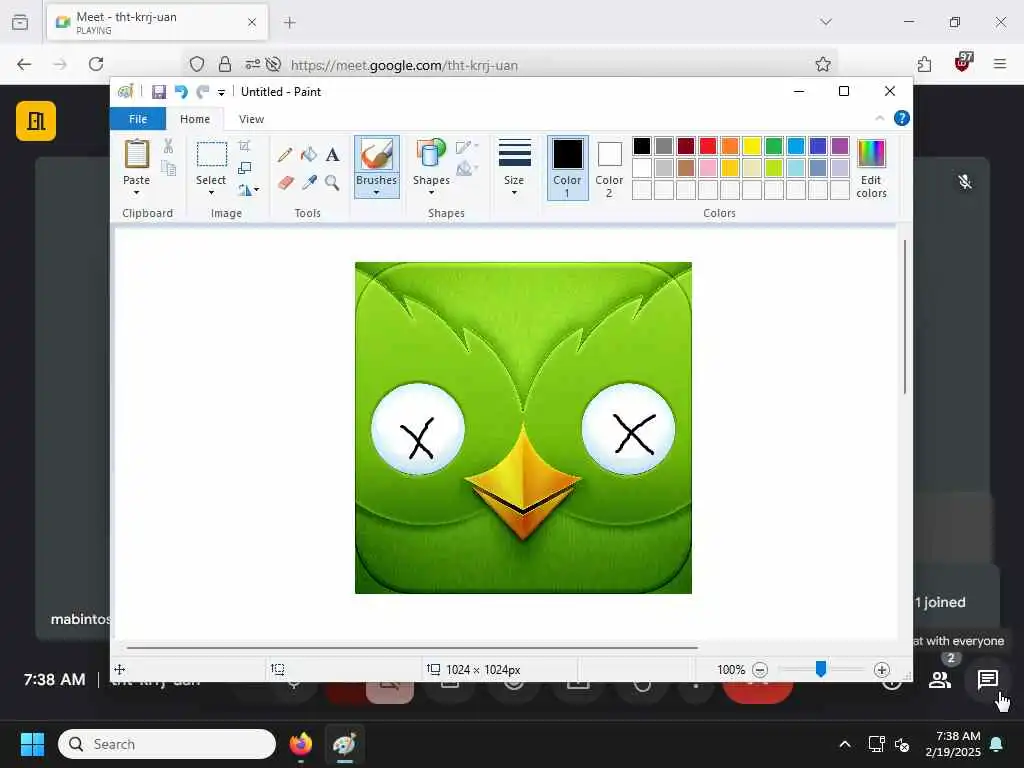Click the Shapes gallery icon
This screenshot has height=768, width=1024.
(x=431, y=155)
